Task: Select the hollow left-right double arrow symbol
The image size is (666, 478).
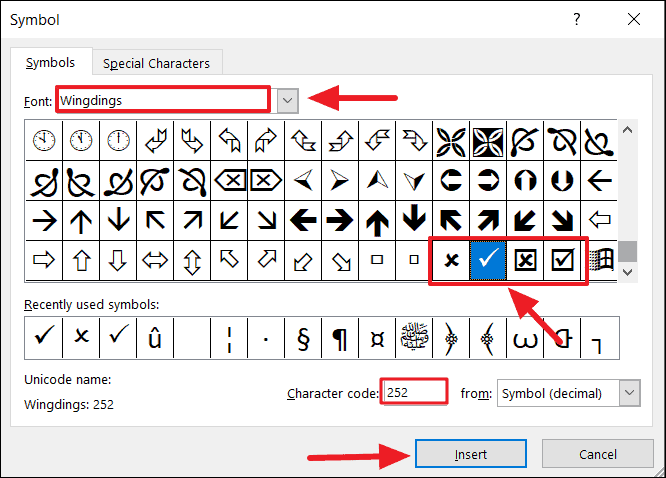Action: pyautogui.click(x=155, y=260)
